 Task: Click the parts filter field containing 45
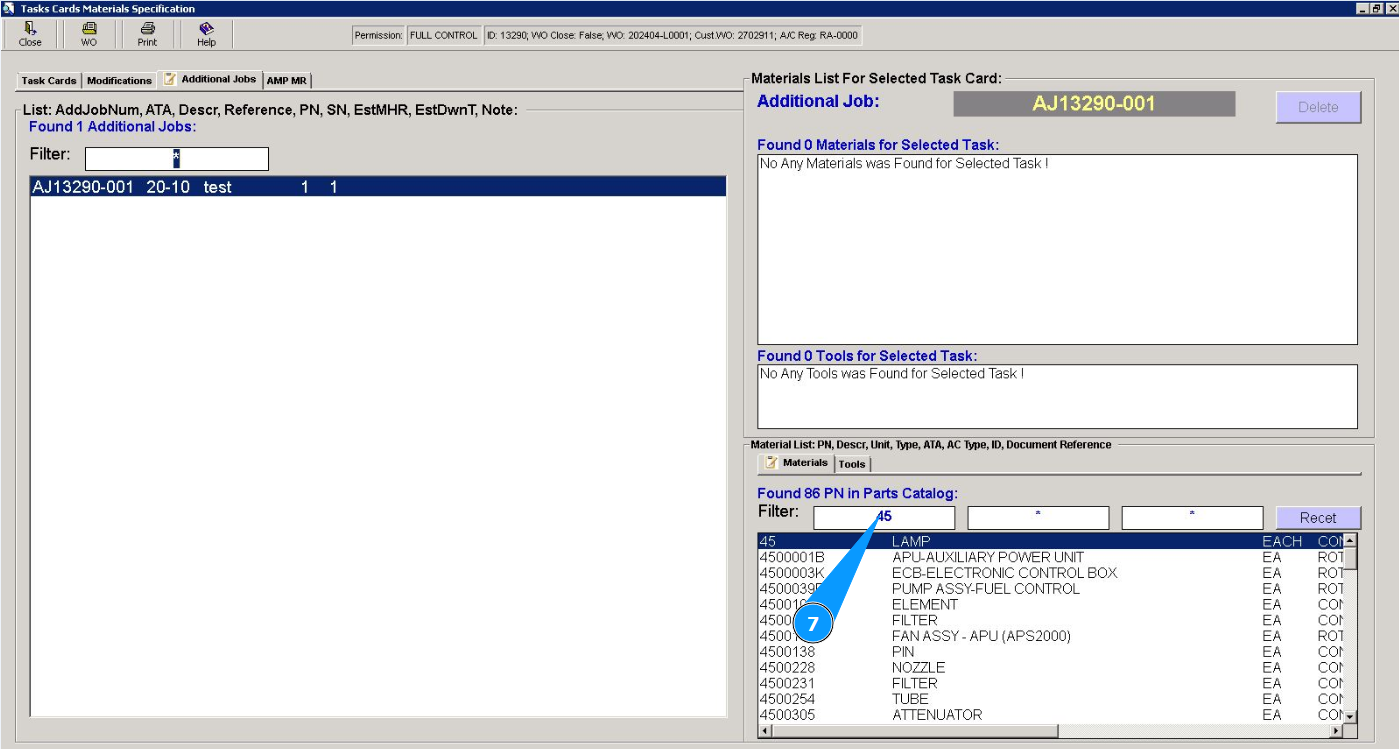point(884,518)
